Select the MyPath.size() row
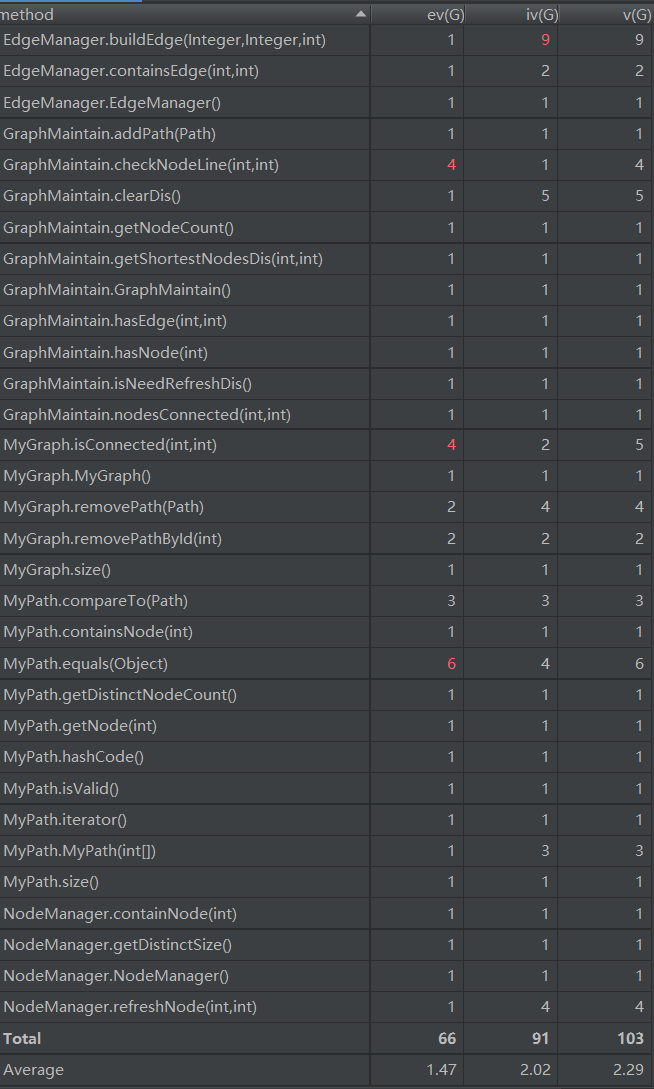The width and height of the screenshot is (654, 1089). 327,882
